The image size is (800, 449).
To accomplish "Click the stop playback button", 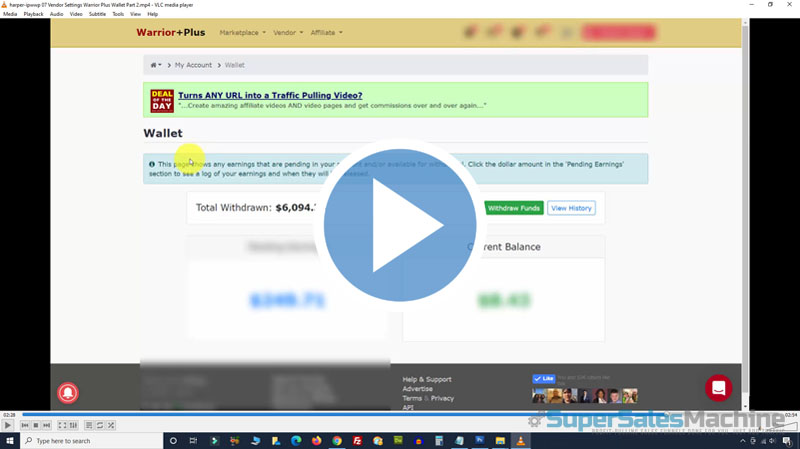I will pyautogui.click(x=35, y=425).
